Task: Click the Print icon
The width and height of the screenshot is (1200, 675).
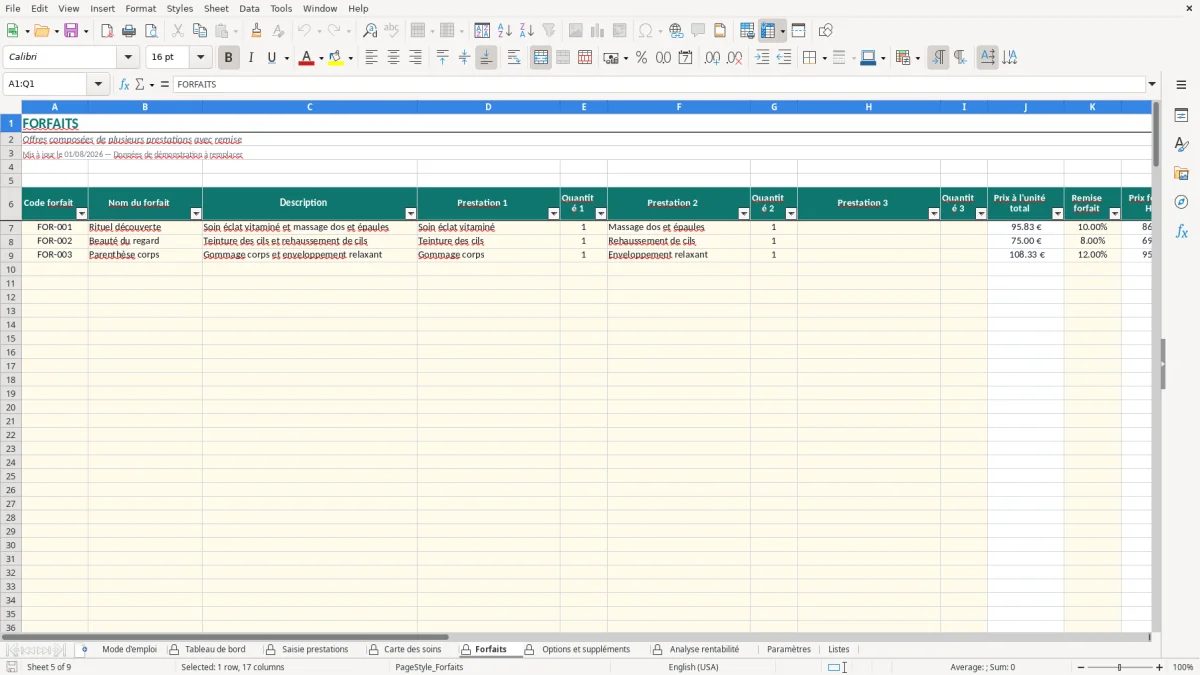Action: click(129, 31)
